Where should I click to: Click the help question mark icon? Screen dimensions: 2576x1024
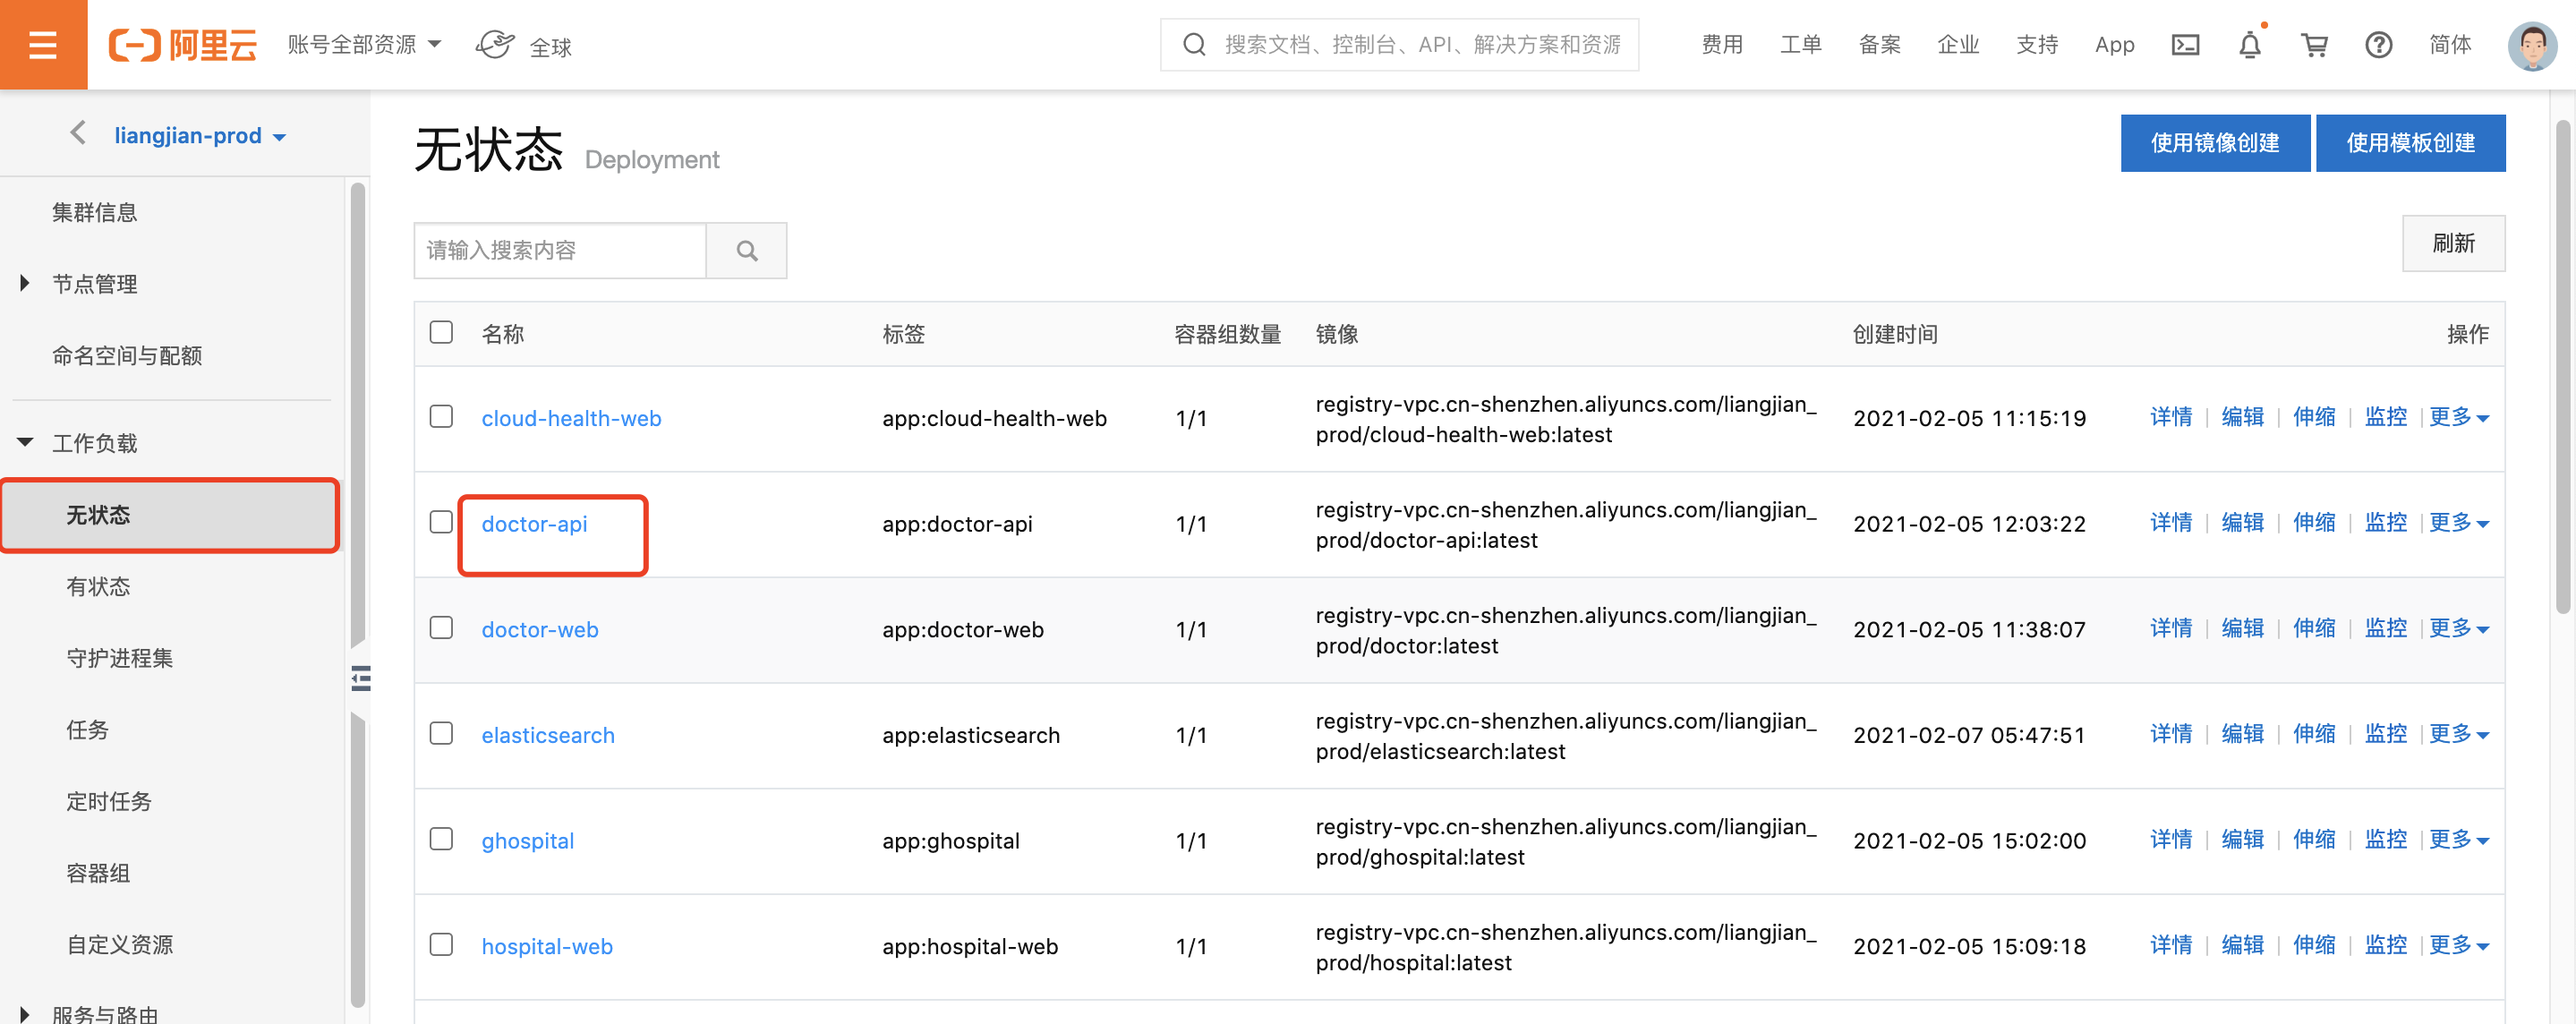coord(2378,45)
